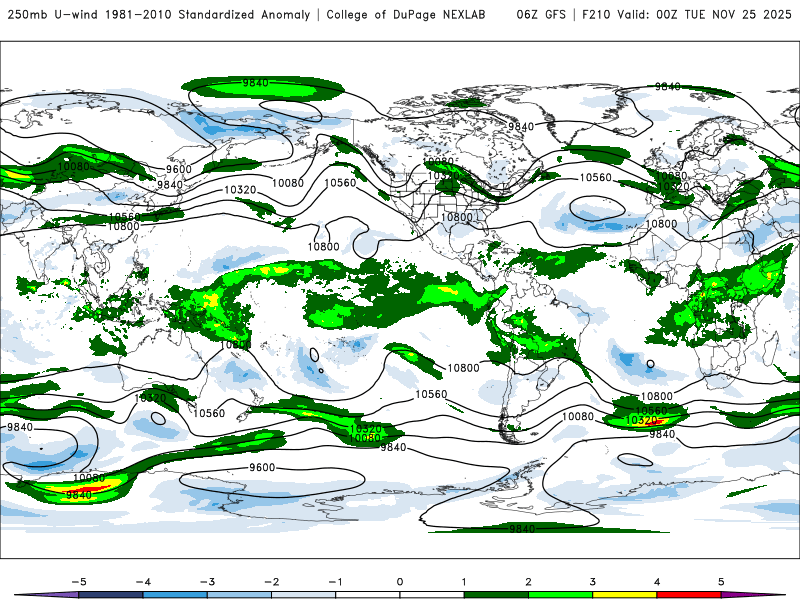Click the '2' tick label on the colorbar
Viewport: 800px width, 600px height.
[528, 582]
